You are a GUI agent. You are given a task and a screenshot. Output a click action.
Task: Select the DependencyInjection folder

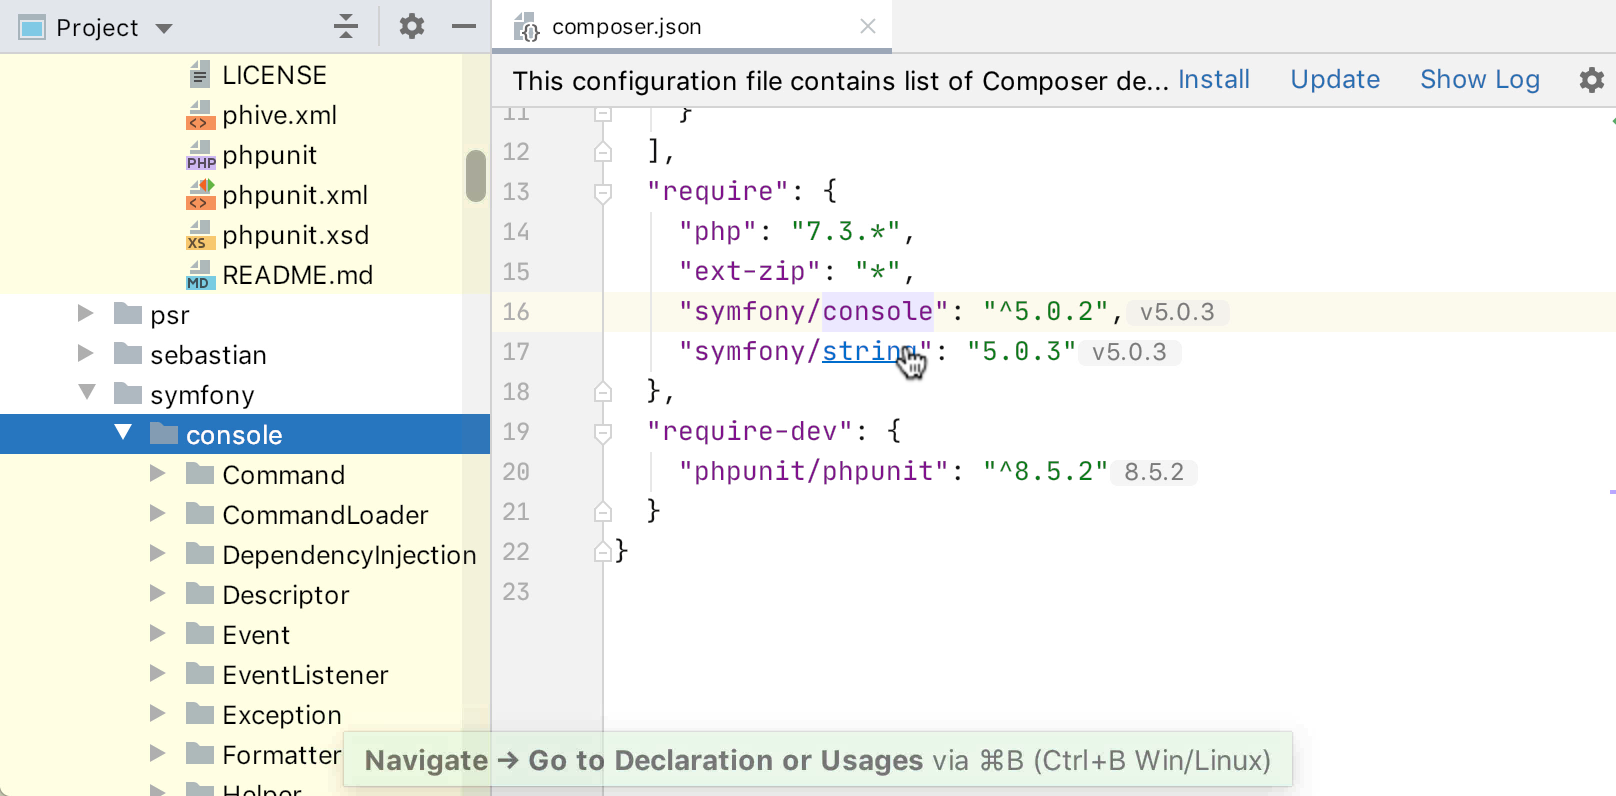click(x=245, y=555)
